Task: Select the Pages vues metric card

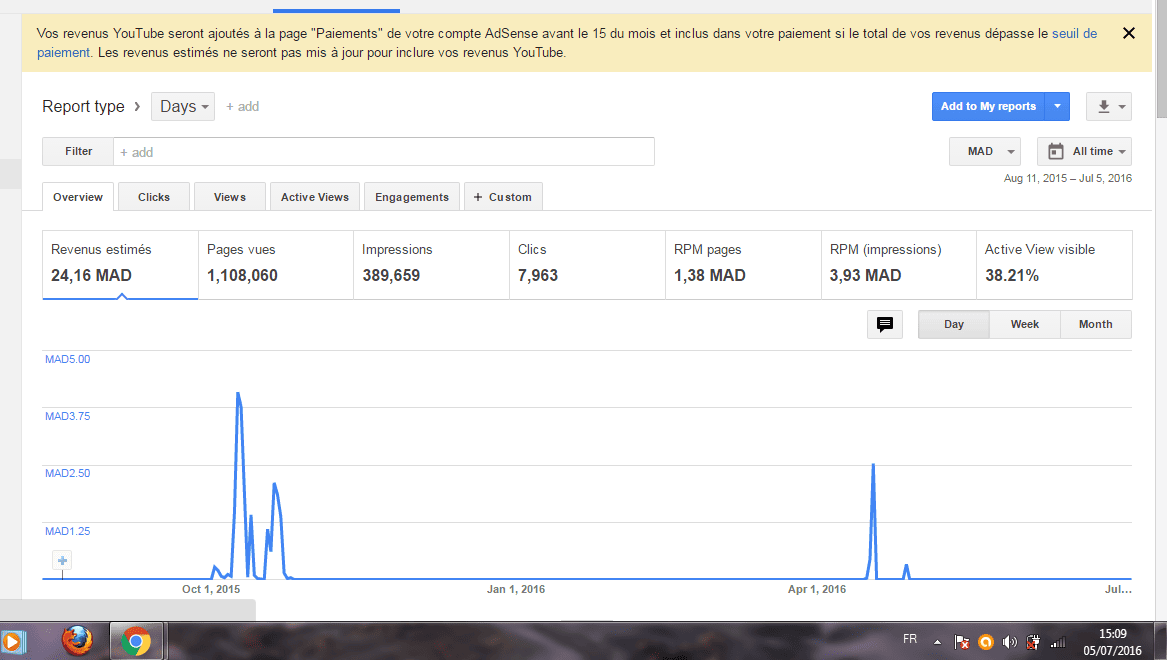Action: [275, 265]
